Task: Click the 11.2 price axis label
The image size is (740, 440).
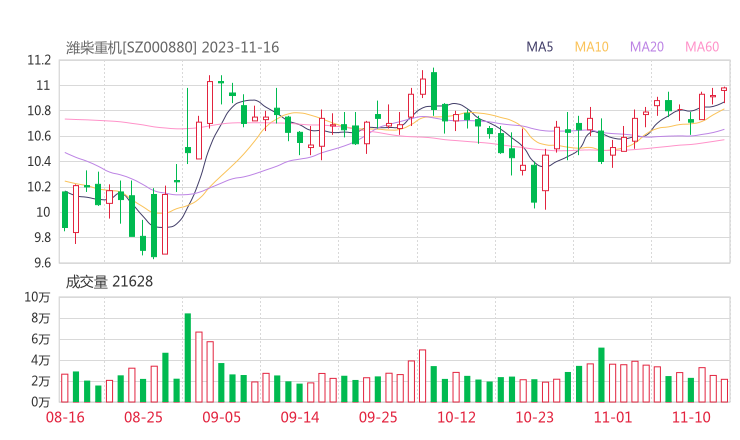Action: pos(38,60)
